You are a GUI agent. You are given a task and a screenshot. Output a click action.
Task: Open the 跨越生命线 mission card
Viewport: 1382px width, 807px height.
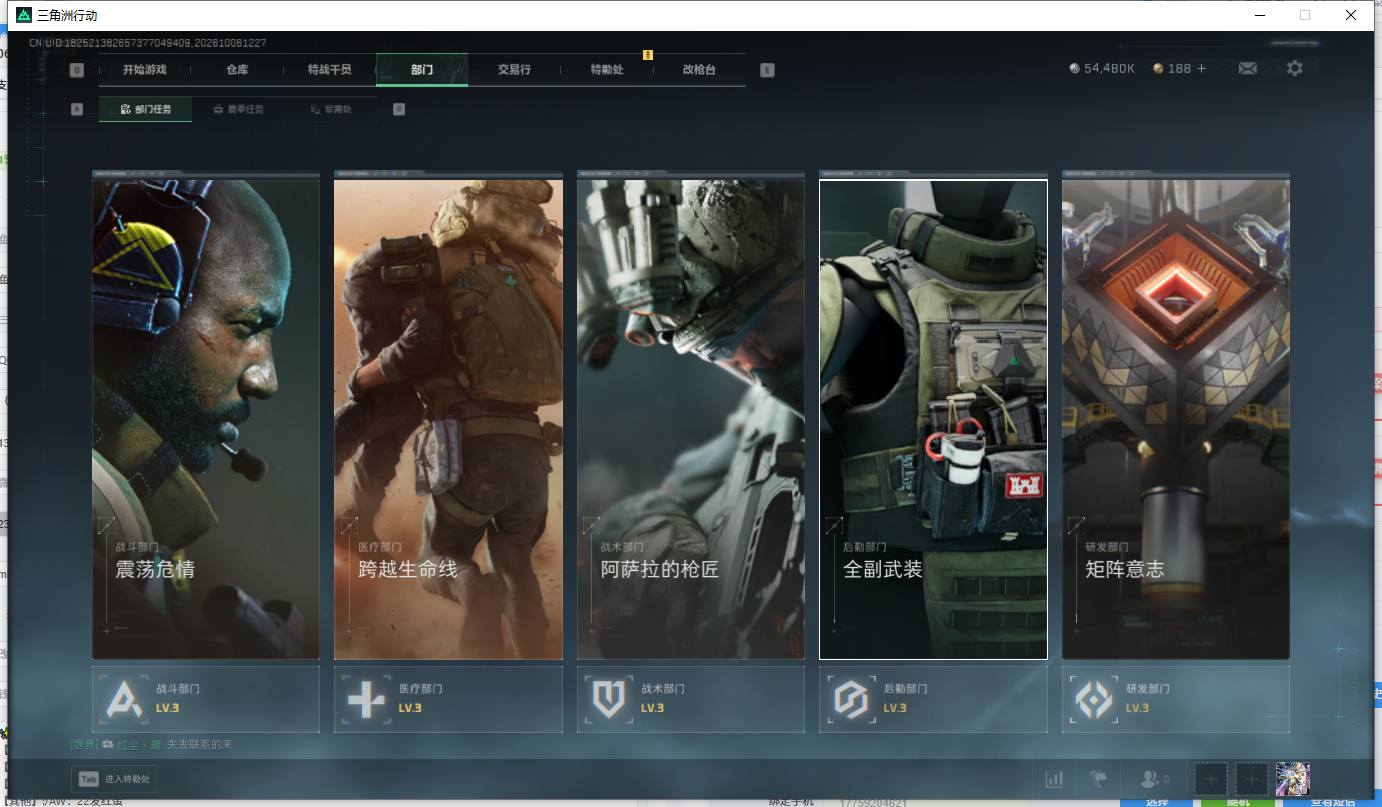(448, 419)
